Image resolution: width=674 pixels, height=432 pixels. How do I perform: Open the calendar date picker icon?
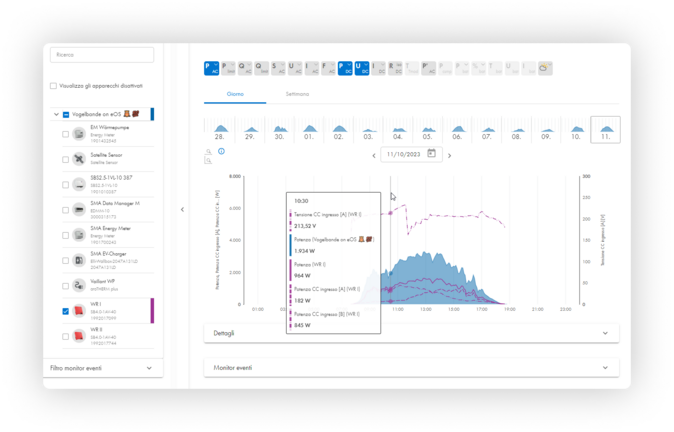pos(431,154)
